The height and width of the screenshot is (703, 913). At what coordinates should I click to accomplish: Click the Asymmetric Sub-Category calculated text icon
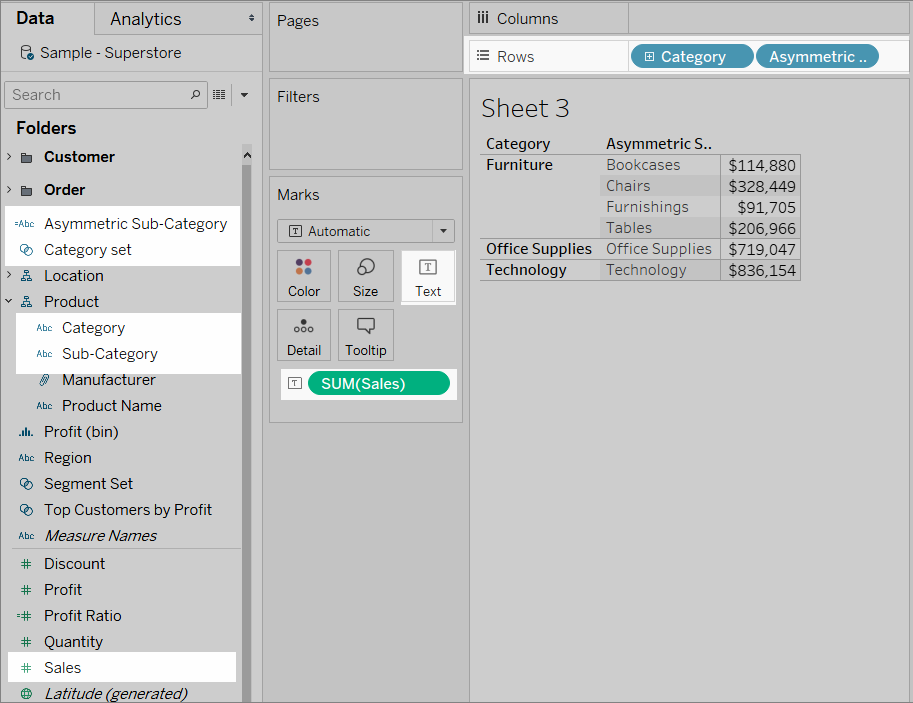pyautogui.click(x=24, y=224)
